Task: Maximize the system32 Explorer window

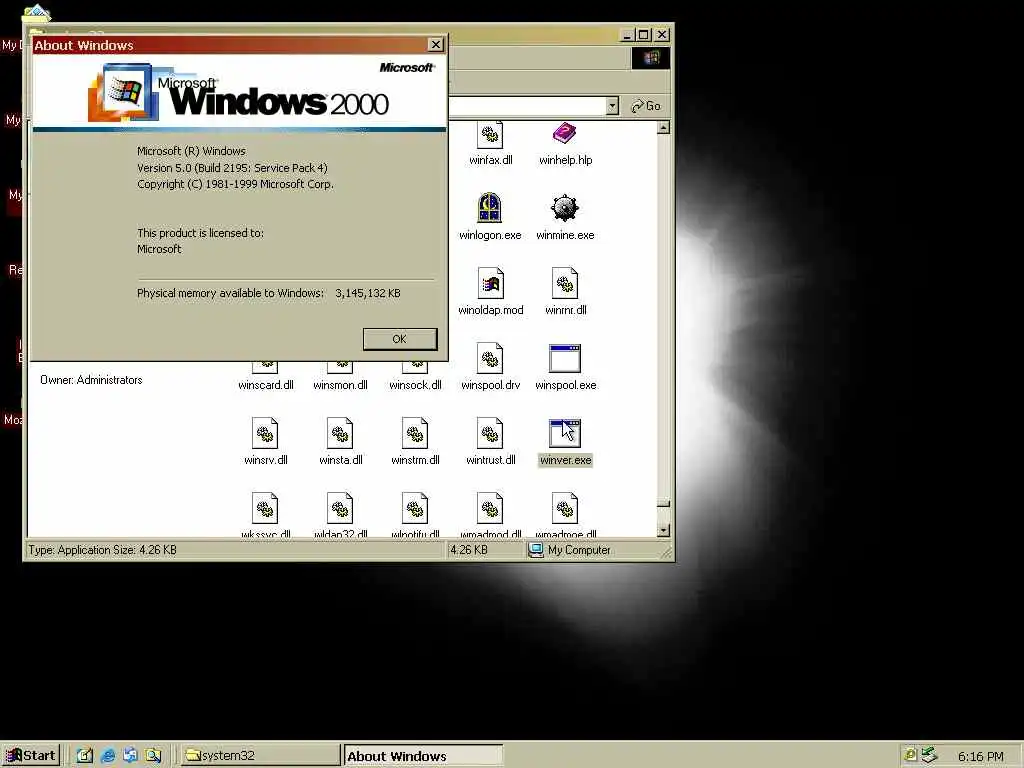Action: tap(644, 35)
